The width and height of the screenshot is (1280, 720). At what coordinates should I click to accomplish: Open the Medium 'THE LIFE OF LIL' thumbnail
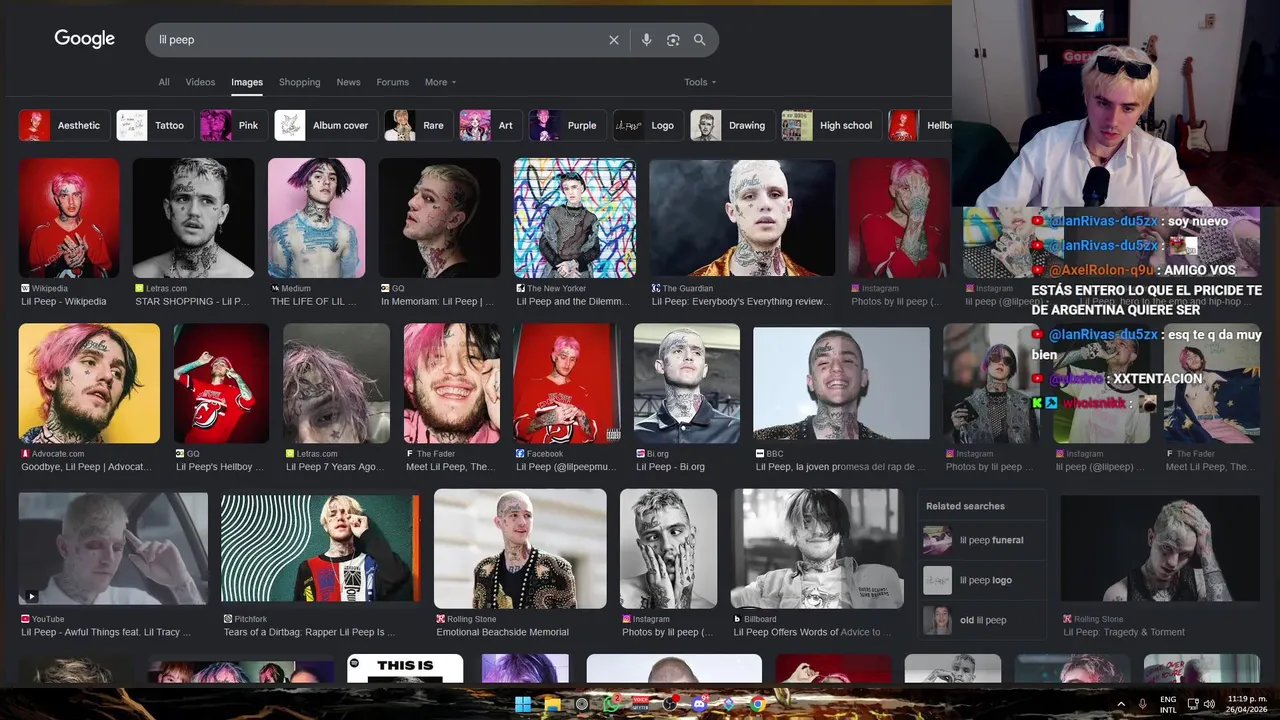(317, 218)
